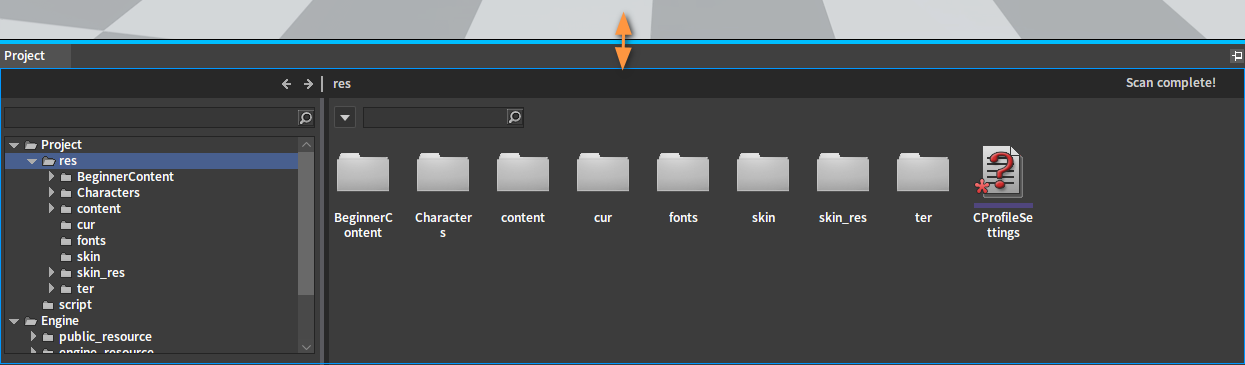Focus the file browser search field
1245x365 pixels.
(435, 117)
